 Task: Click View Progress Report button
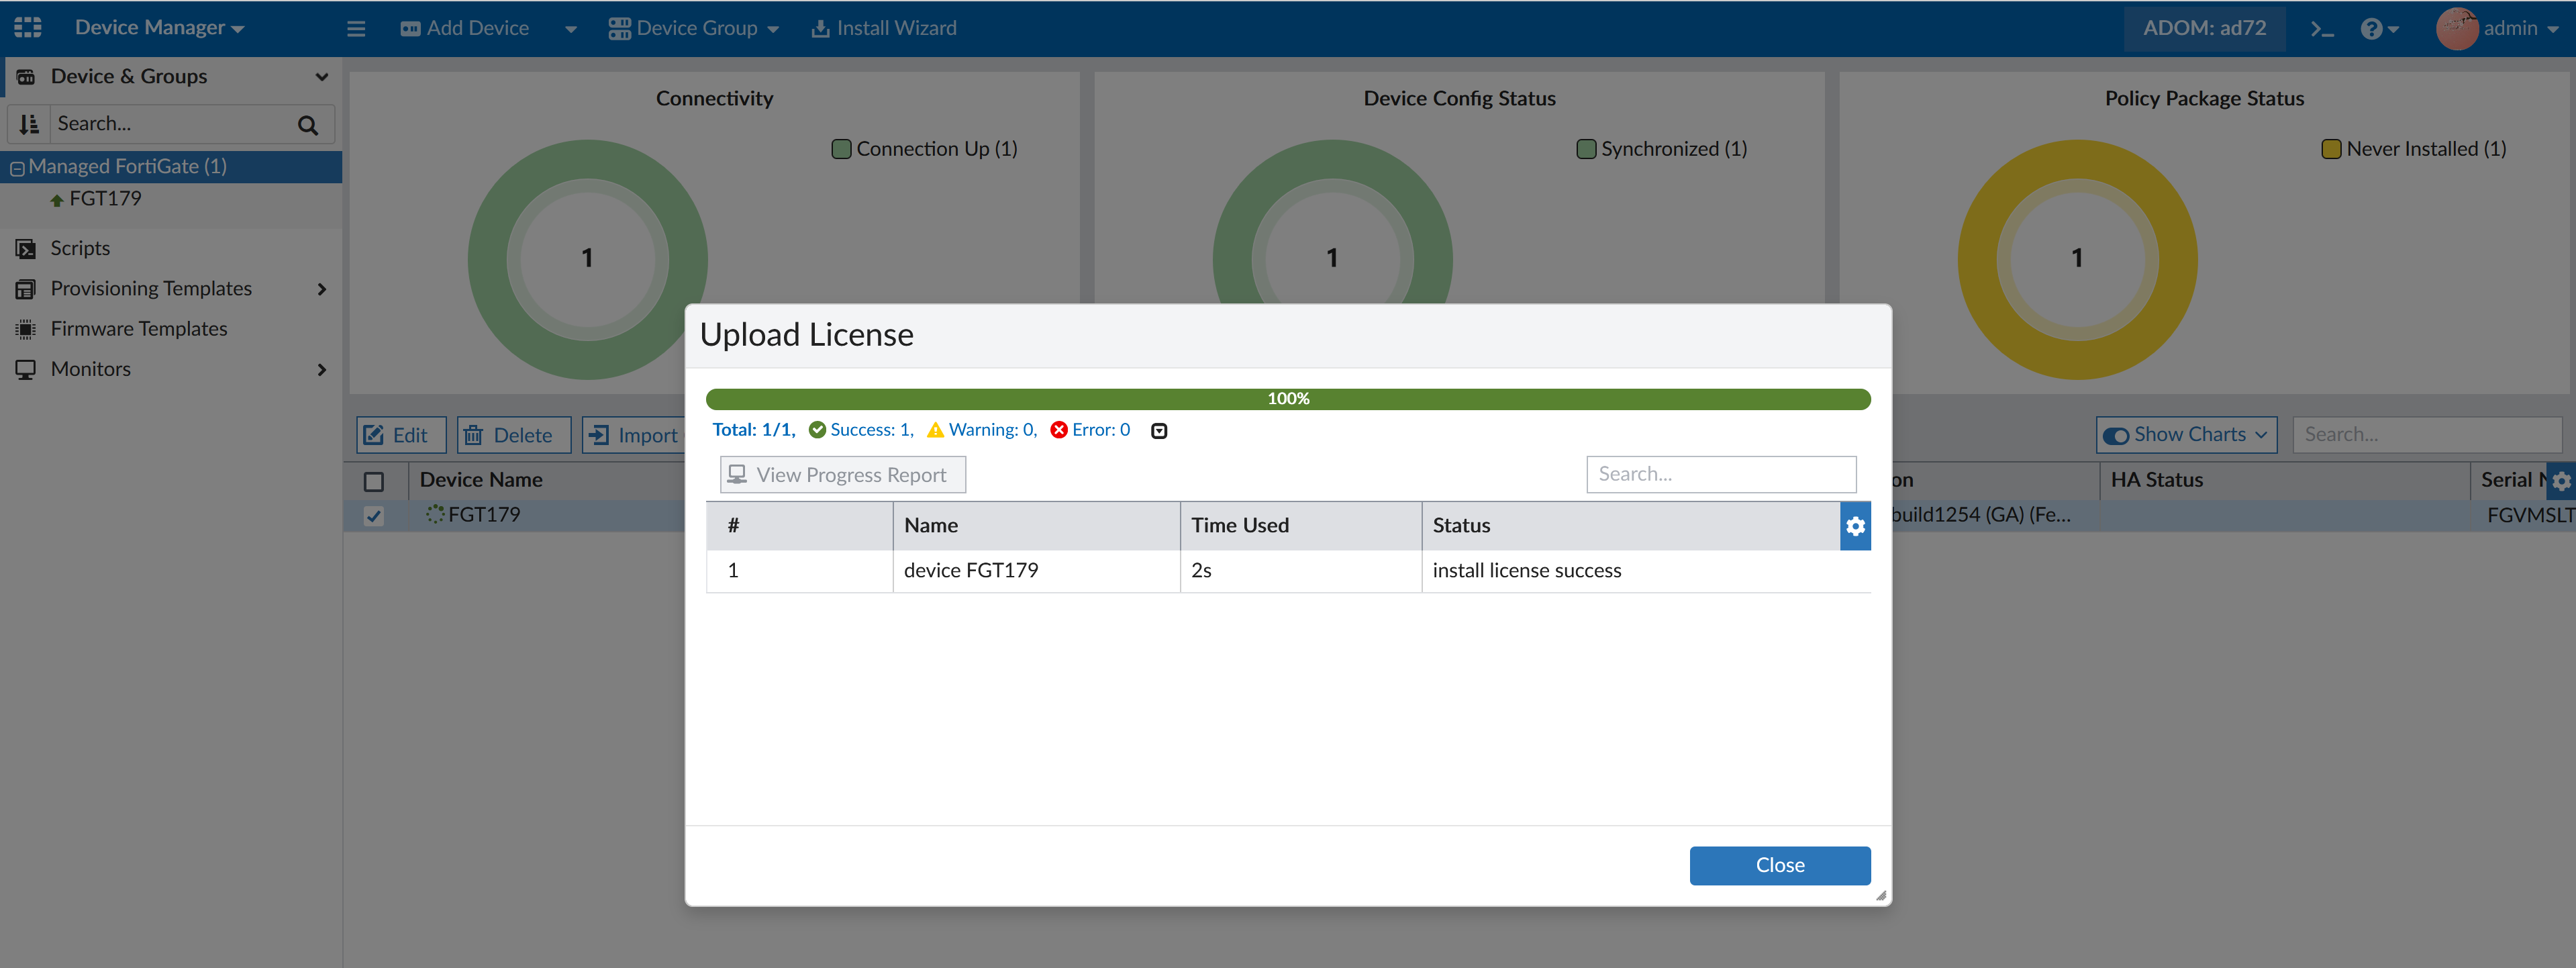[x=842, y=475]
